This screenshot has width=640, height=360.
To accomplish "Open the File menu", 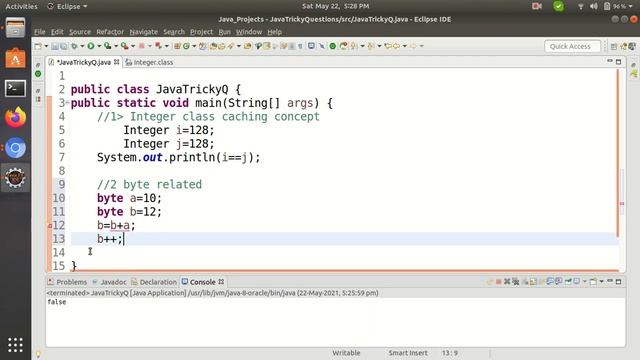I will click(40, 32).
